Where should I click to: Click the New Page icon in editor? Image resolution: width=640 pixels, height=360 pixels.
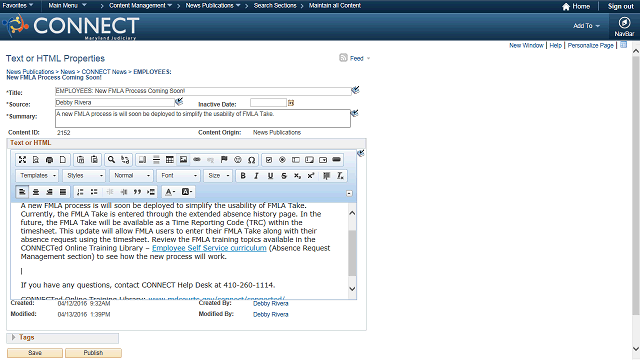pyautogui.click(x=63, y=160)
